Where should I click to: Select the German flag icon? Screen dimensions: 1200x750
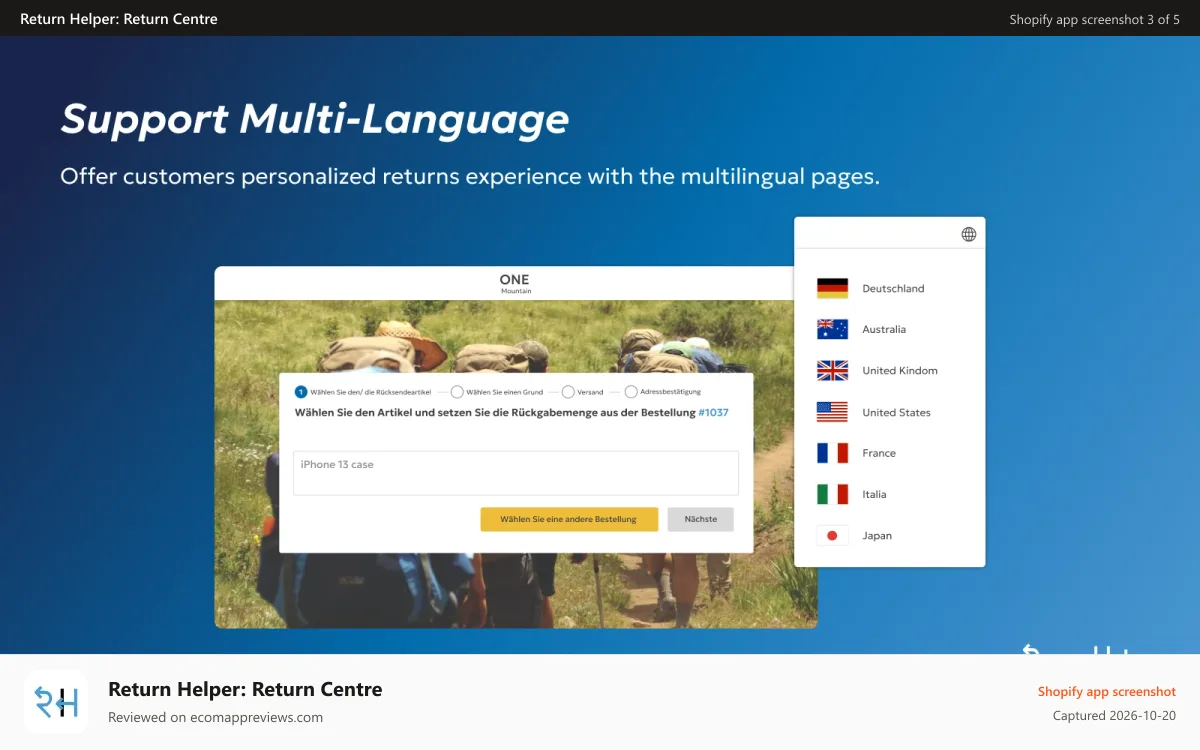(x=832, y=288)
